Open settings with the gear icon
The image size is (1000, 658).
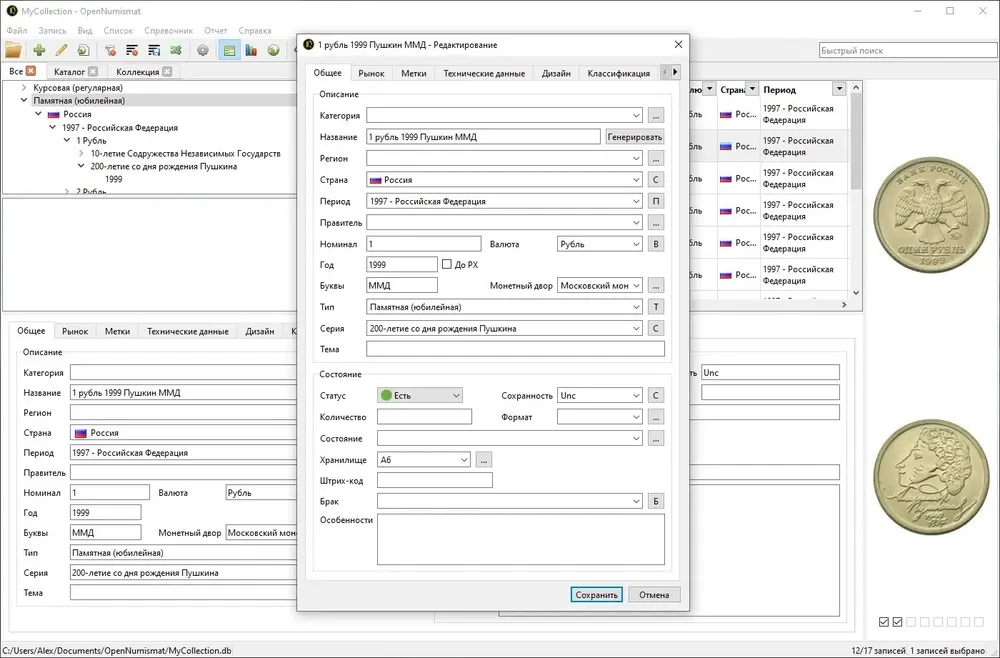pos(203,50)
